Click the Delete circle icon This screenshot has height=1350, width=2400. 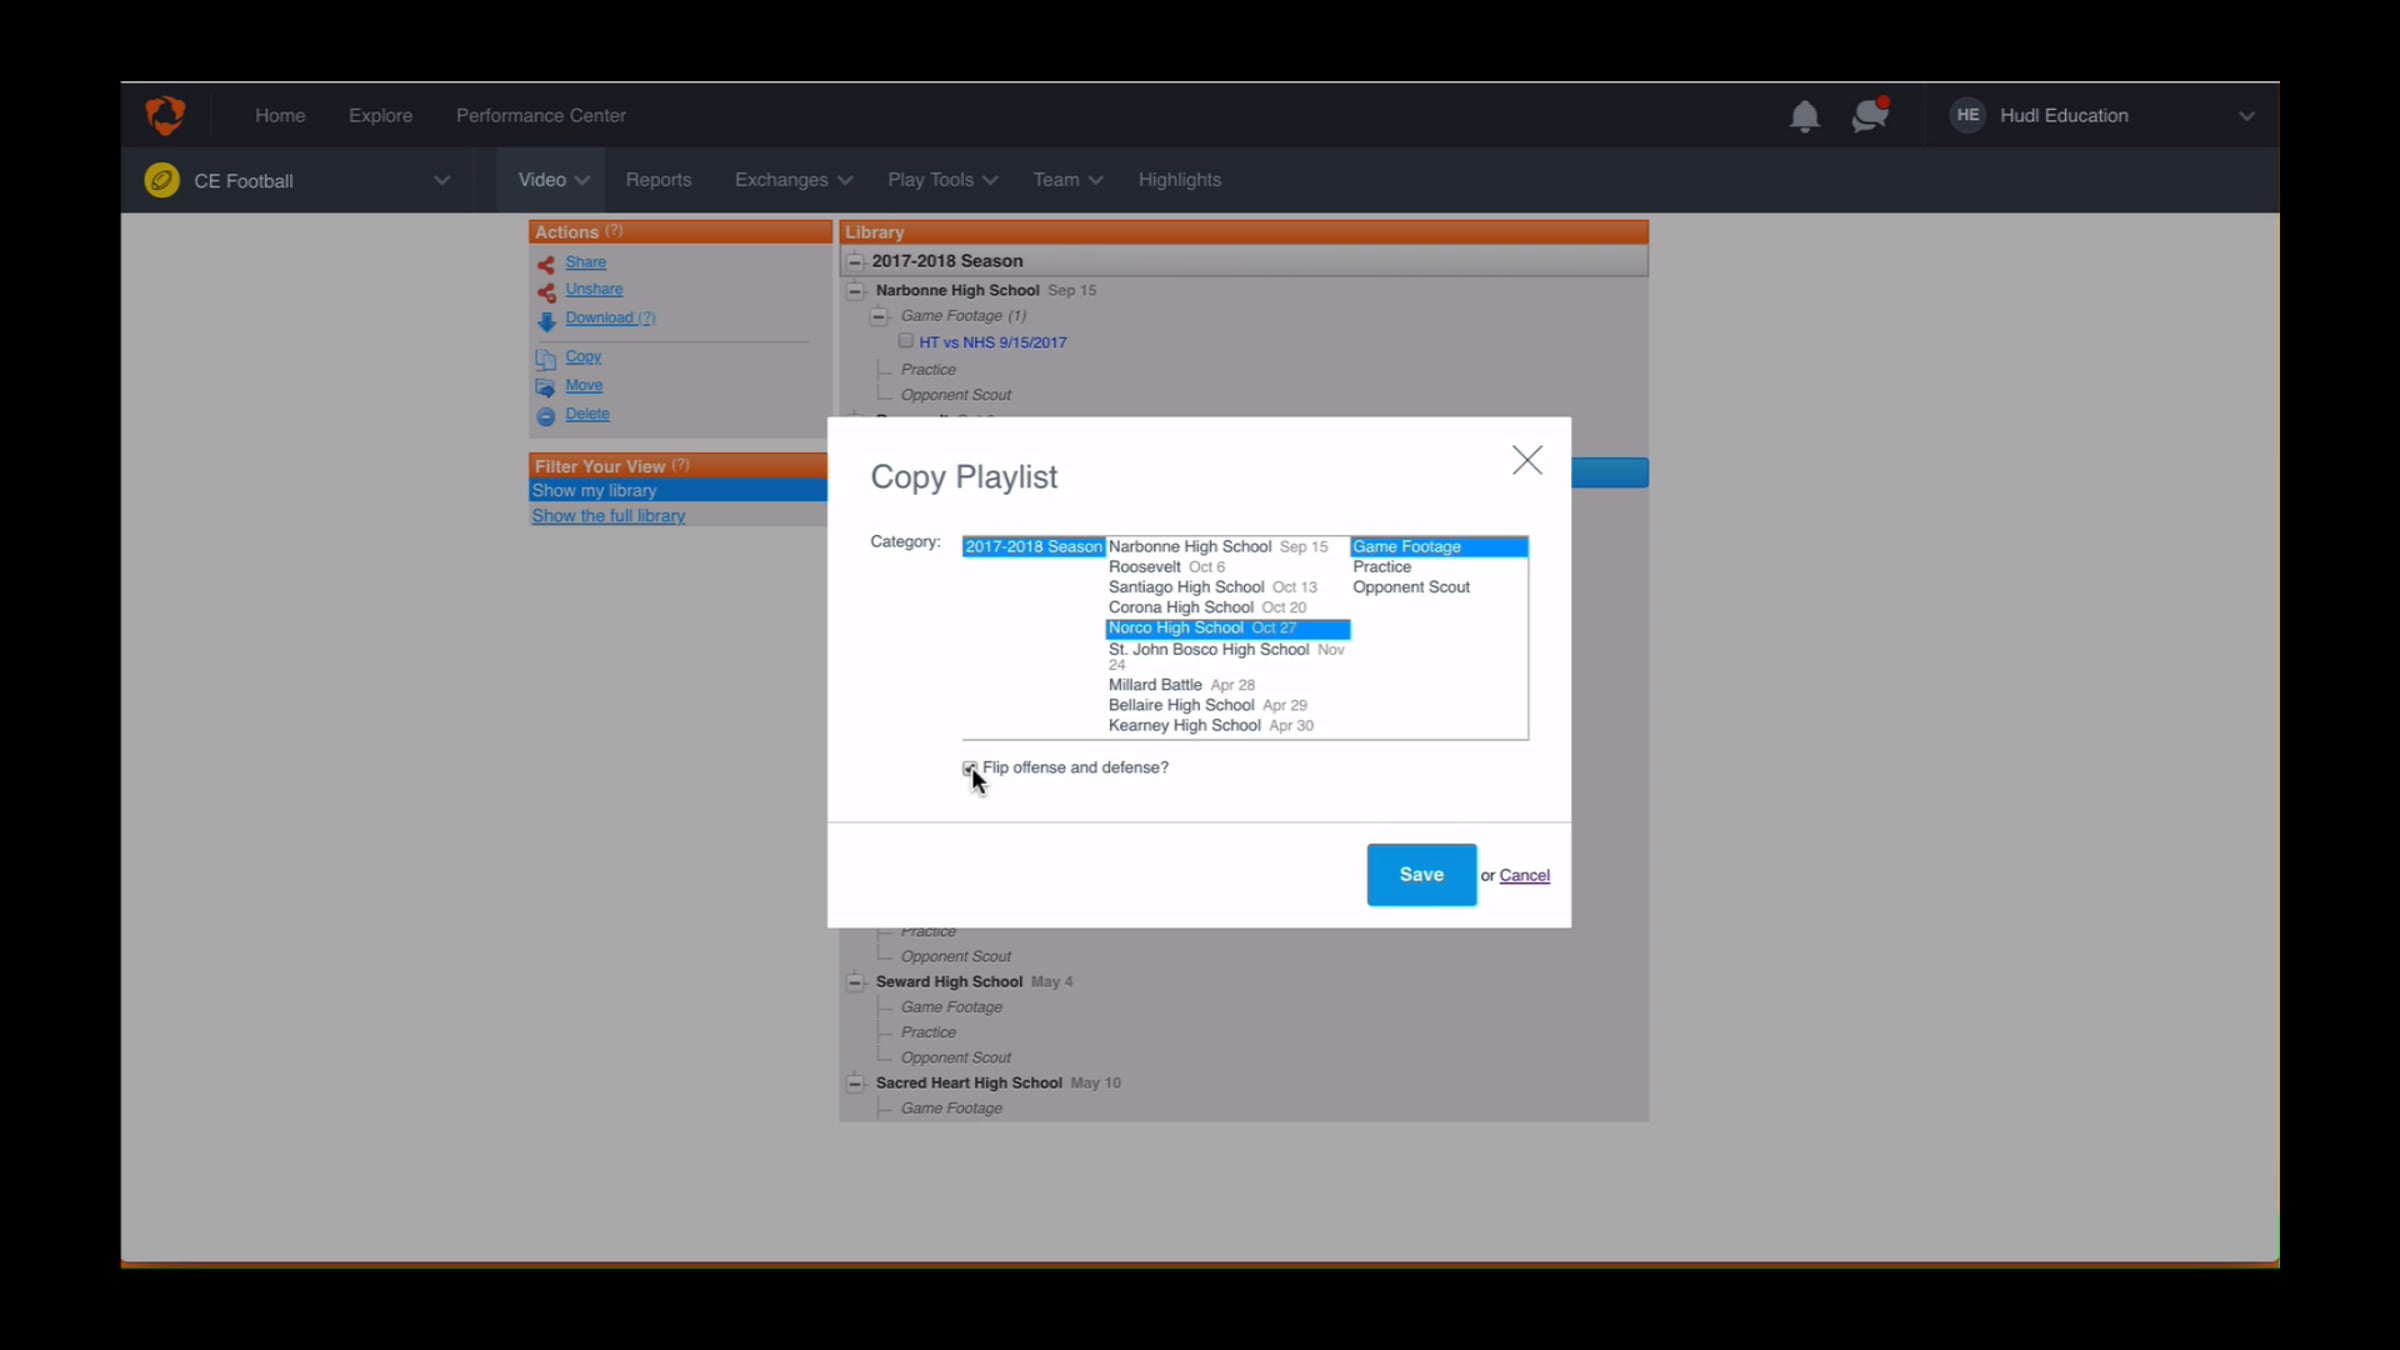coord(546,416)
